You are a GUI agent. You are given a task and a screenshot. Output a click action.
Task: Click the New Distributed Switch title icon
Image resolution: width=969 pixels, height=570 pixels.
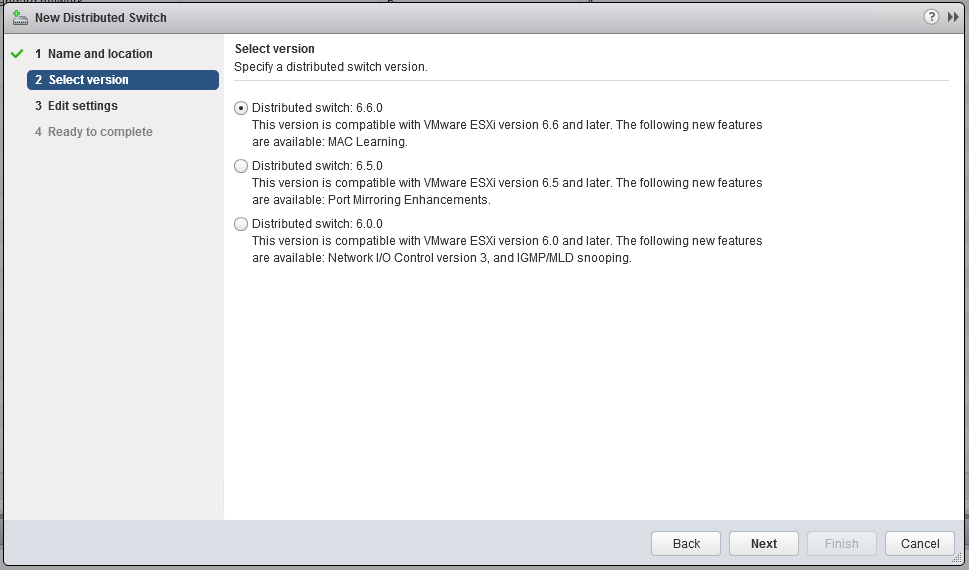pos(20,17)
